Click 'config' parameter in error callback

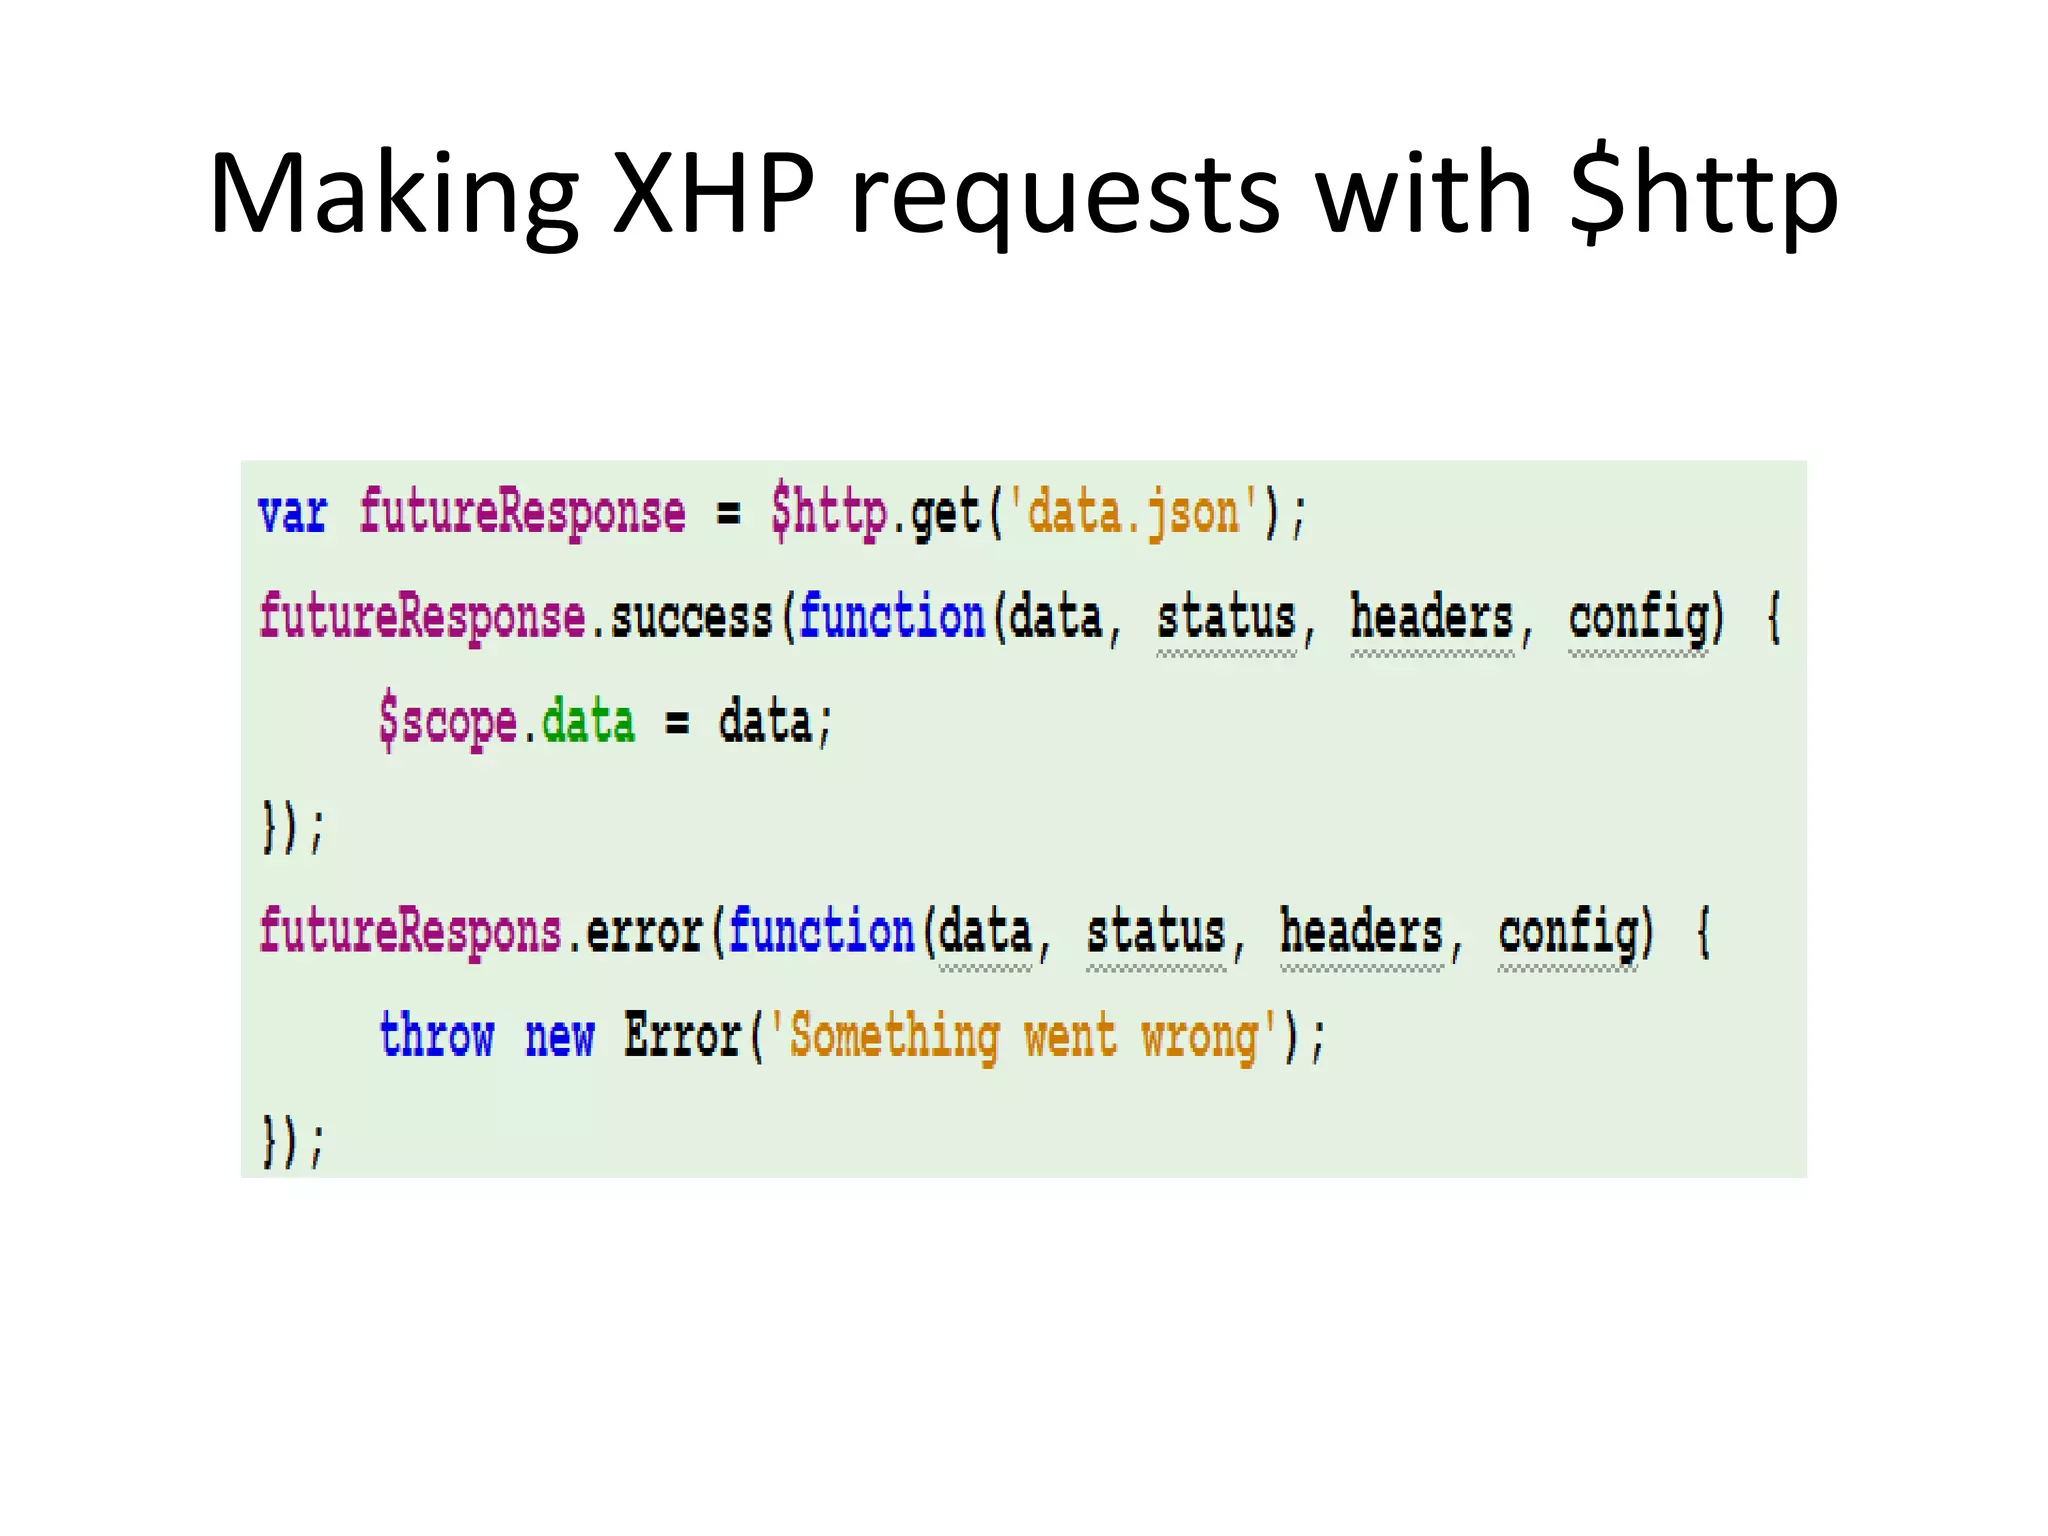1567,934
